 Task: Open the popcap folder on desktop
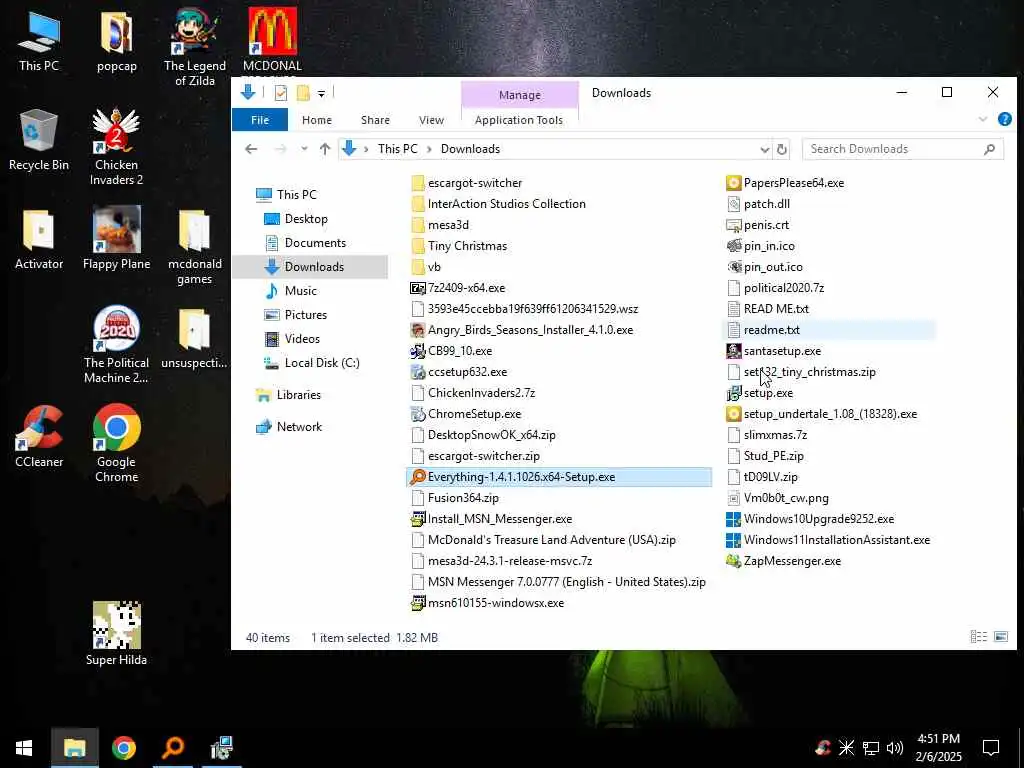[116, 40]
